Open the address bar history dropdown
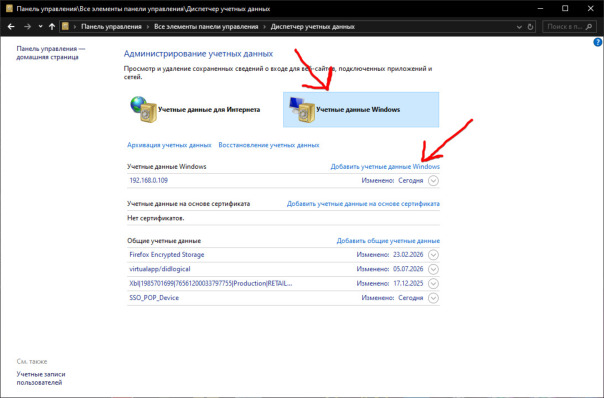This screenshot has height=398, width=604. point(519,27)
